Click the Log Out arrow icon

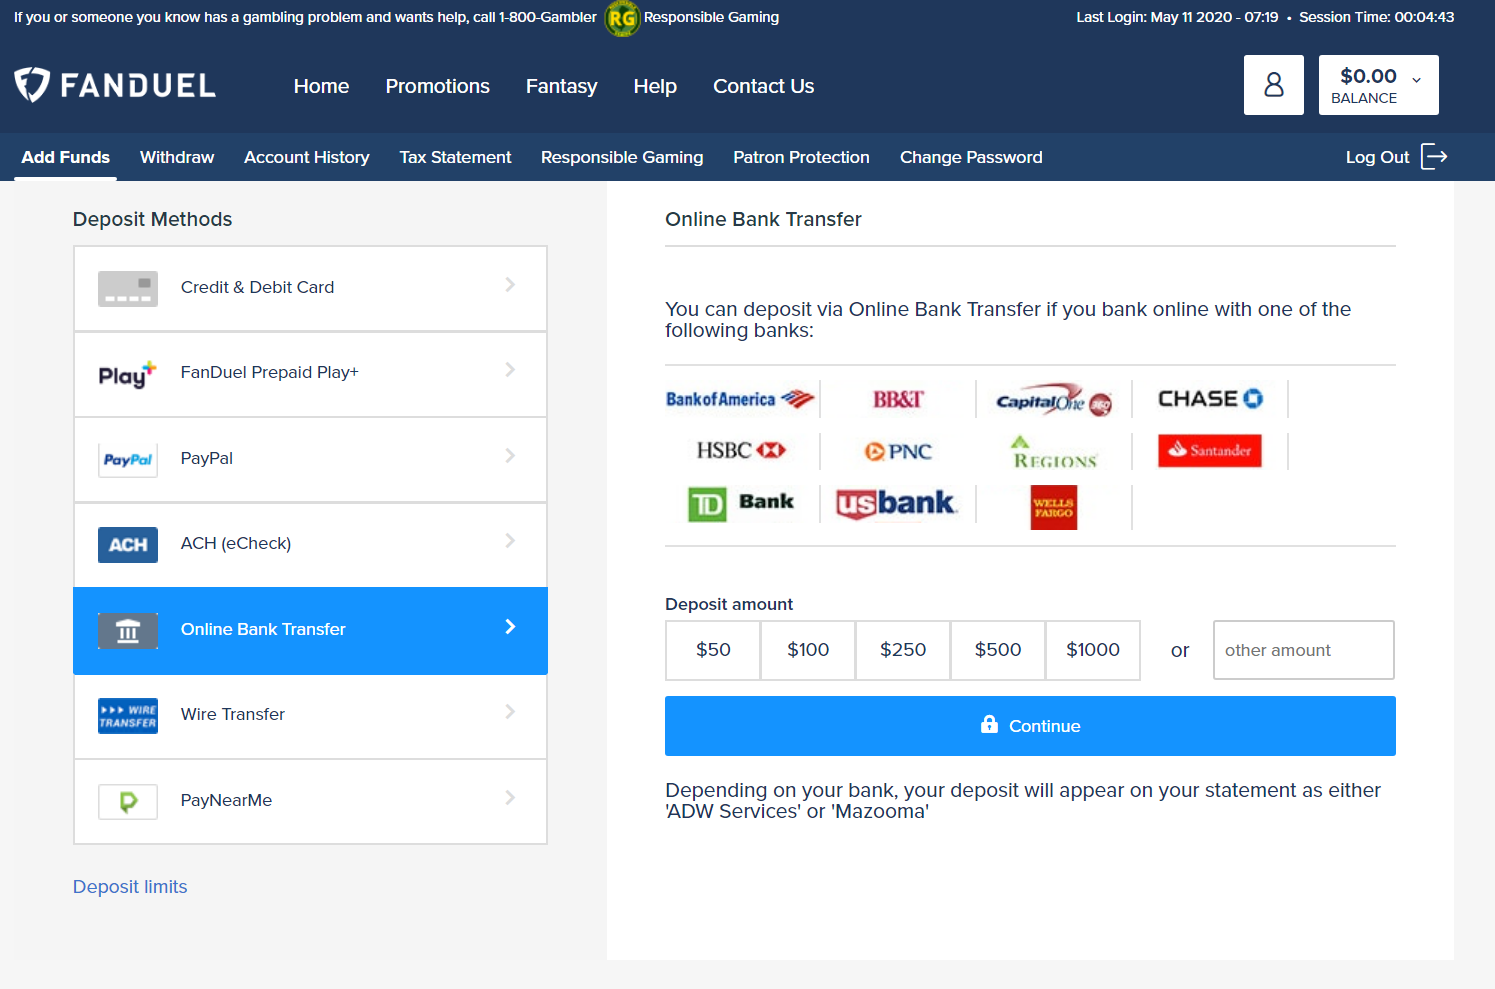(1434, 157)
